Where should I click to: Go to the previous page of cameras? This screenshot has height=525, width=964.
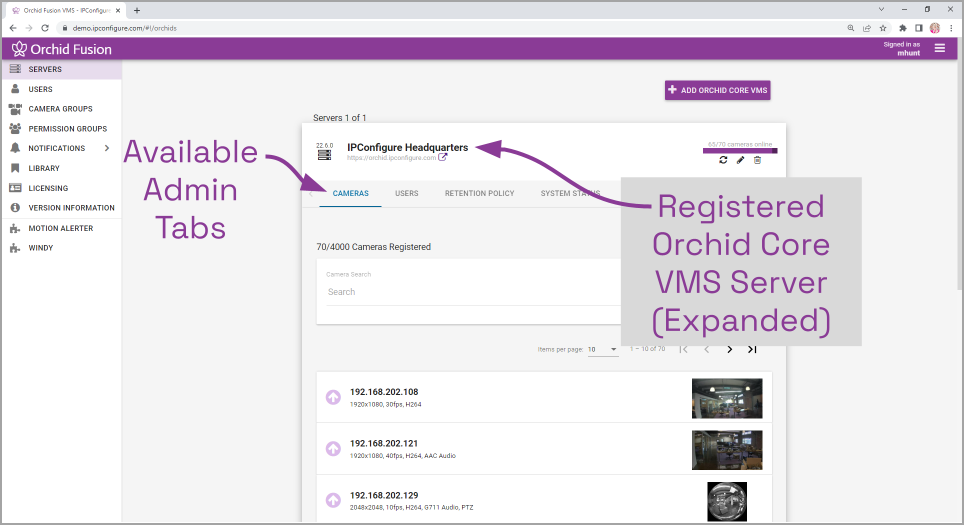706,349
